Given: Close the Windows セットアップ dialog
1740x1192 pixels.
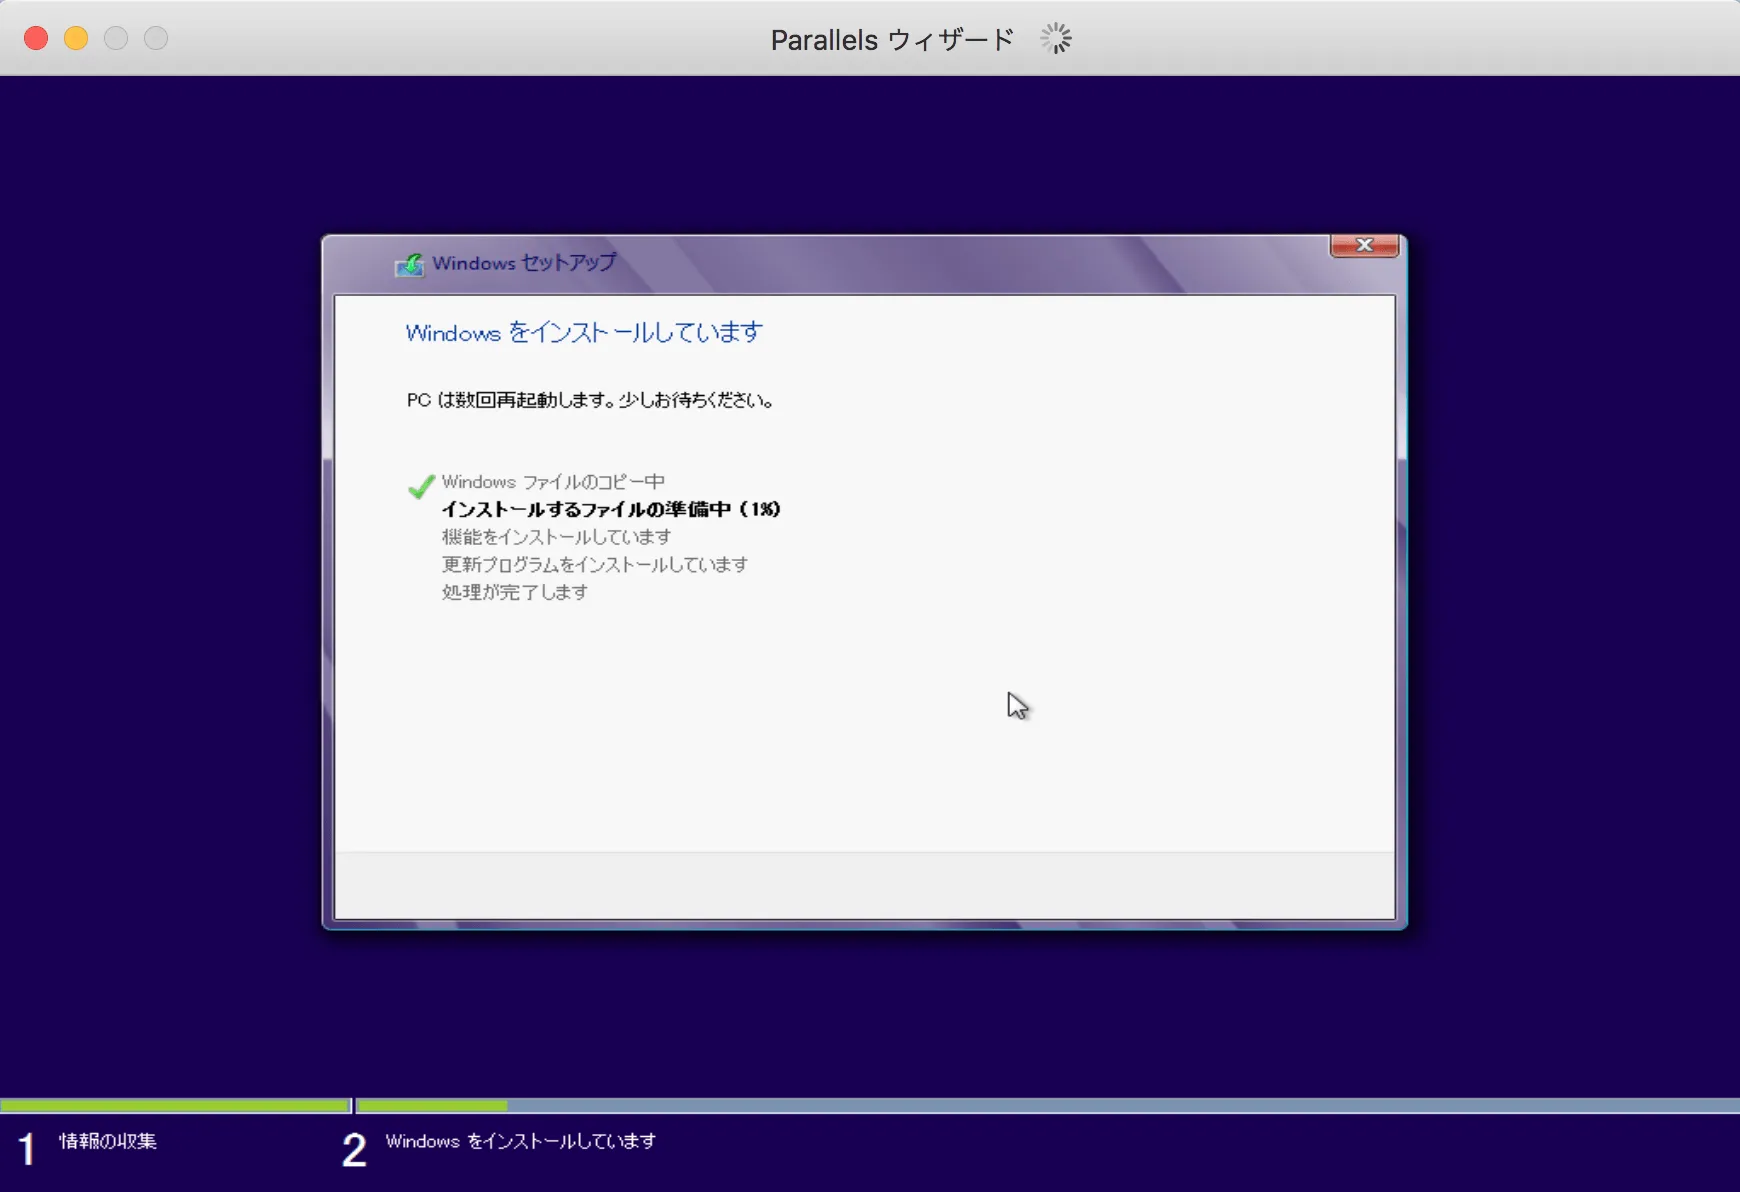Looking at the screenshot, I should pyautogui.click(x=1364, y=245).
